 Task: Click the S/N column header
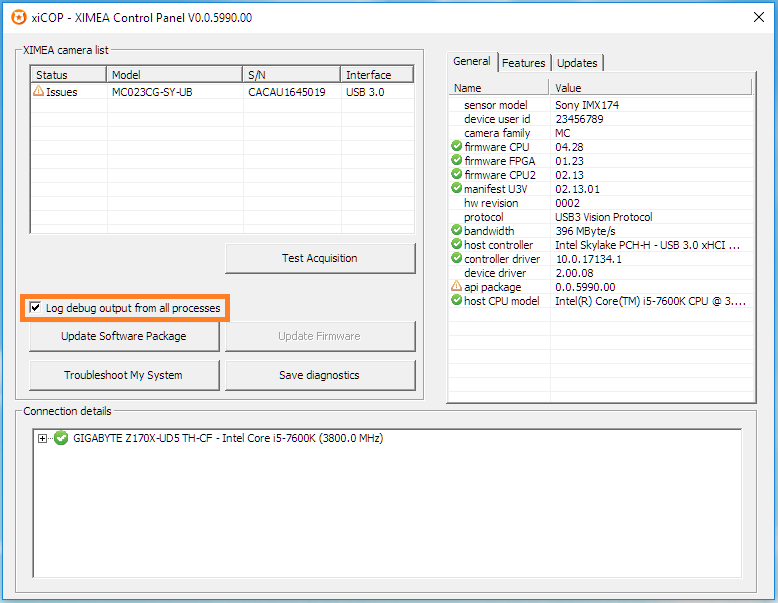(292, 74)
